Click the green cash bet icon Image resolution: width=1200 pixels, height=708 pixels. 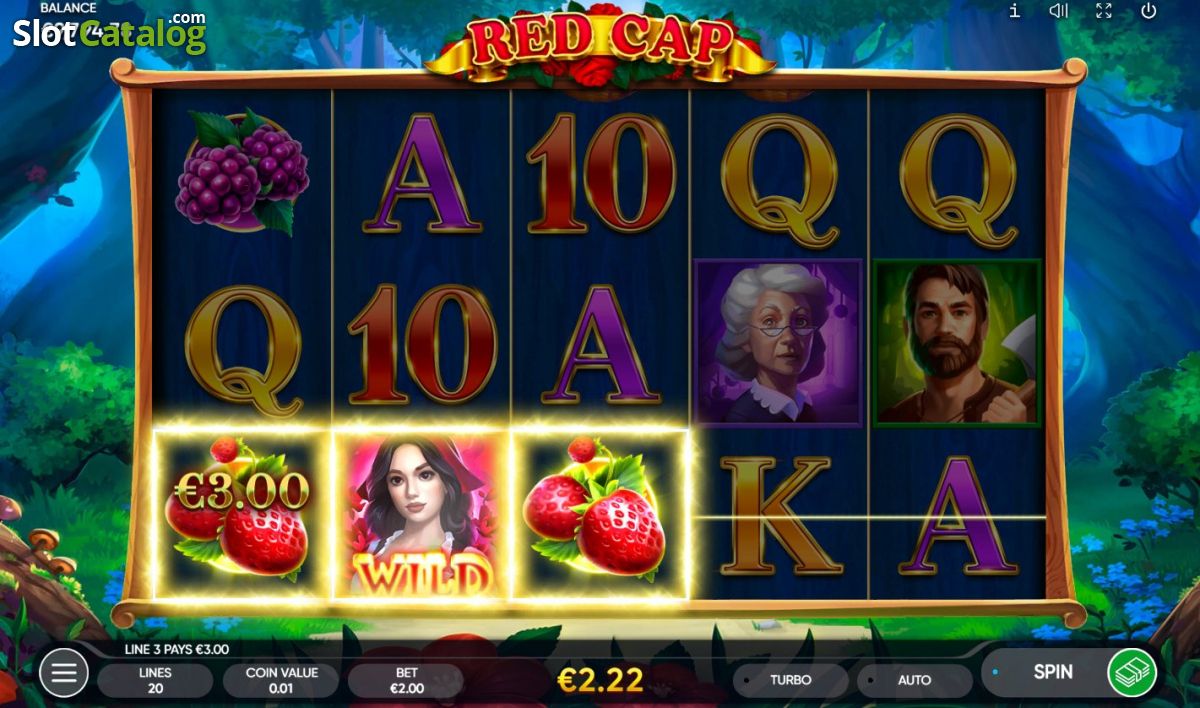click(x=1132, y=673)
